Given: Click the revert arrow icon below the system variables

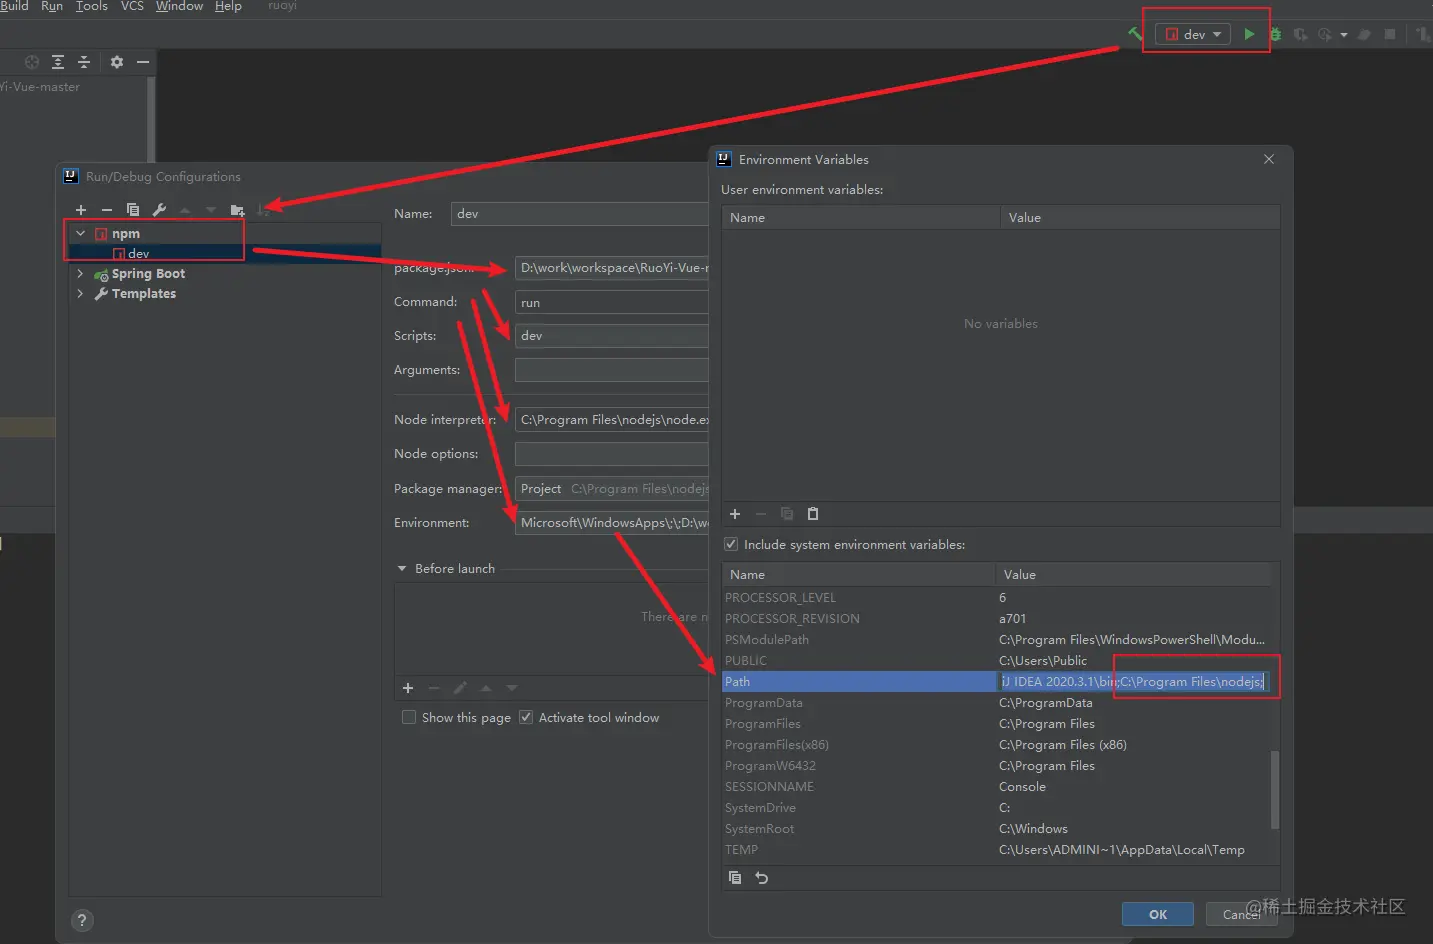Looking at the screenshot, I should coord(762,878).
